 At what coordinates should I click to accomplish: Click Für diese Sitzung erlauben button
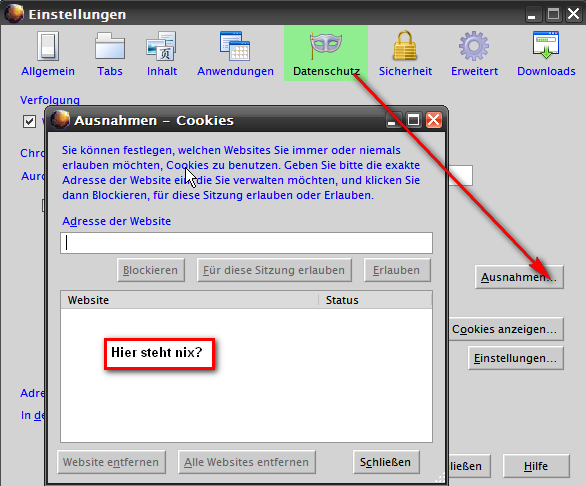(x=274, y=270)
